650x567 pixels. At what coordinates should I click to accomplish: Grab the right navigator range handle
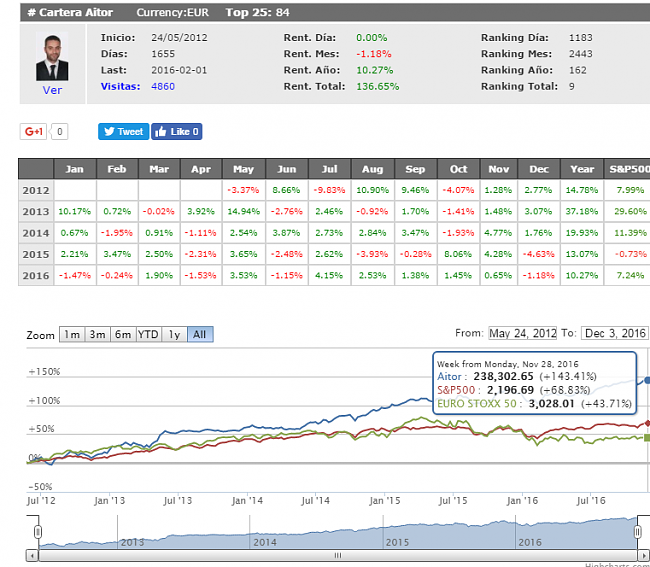(638, 532)
